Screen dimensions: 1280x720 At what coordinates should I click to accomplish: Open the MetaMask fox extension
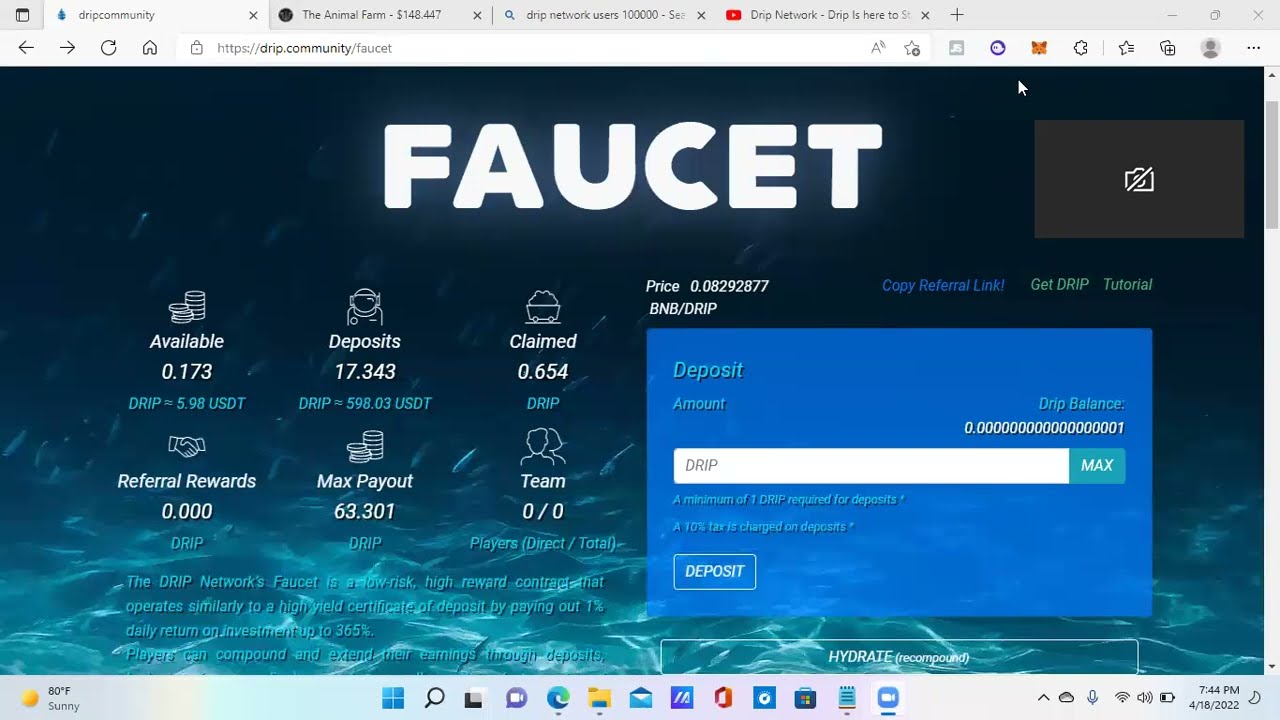[1039, 48]
